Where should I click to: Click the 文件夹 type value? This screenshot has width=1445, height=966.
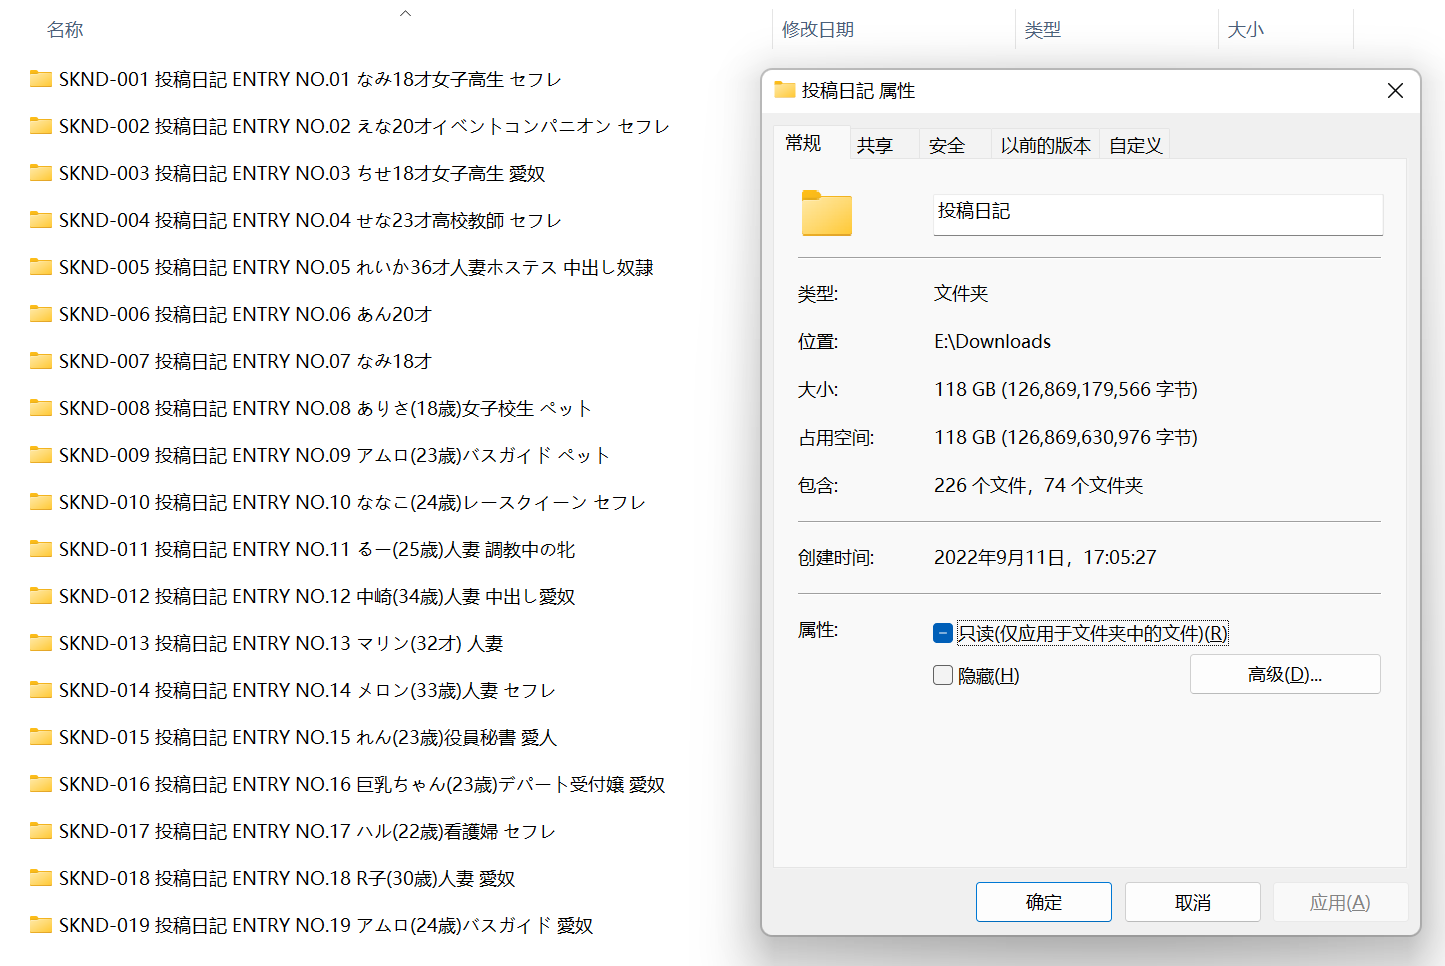pos(961,293)
